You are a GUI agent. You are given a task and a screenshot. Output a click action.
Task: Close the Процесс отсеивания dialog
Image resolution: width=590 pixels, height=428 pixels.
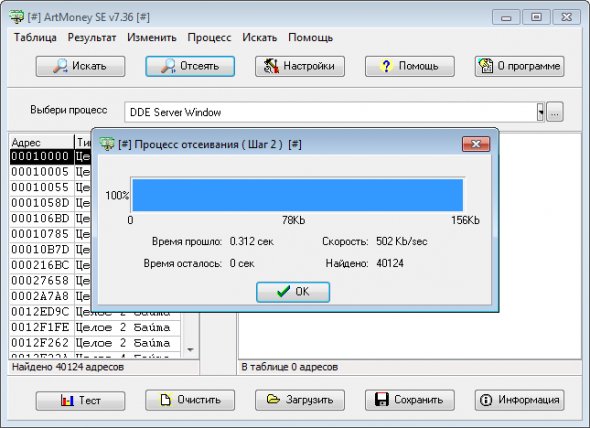(476, 144)
